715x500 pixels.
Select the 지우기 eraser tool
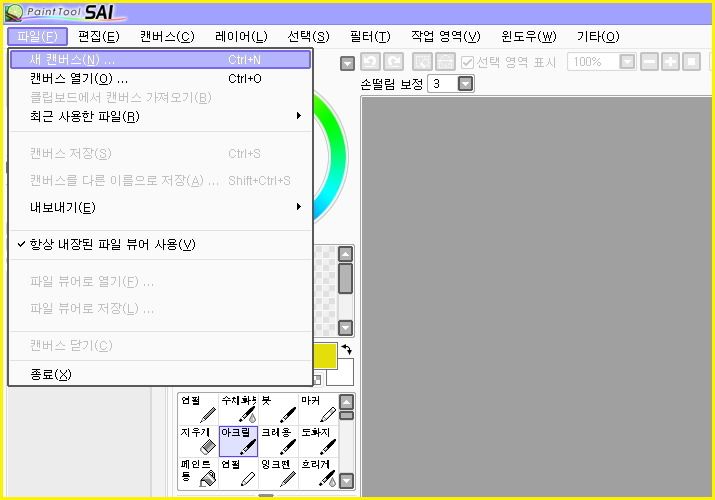click(x=198, y=441)
